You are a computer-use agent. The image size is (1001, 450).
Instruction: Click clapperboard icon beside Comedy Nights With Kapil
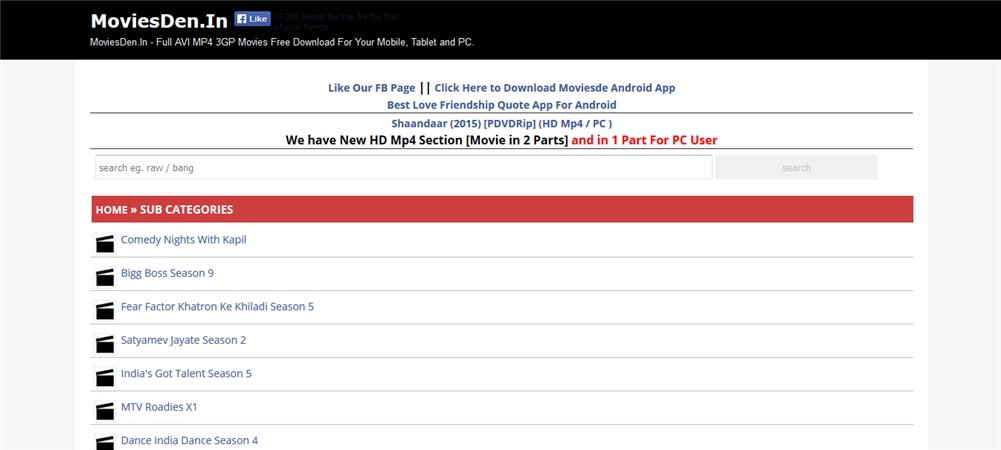[105, 244]
